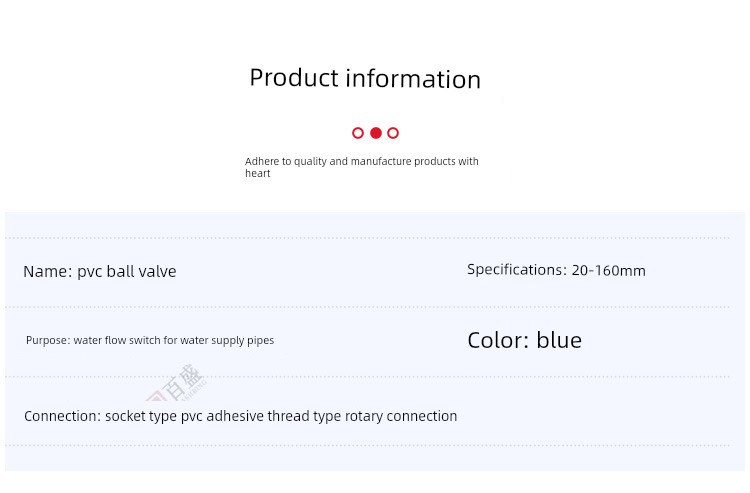
Task: Click the Product information heading
Action: click(x=365, y=78)
